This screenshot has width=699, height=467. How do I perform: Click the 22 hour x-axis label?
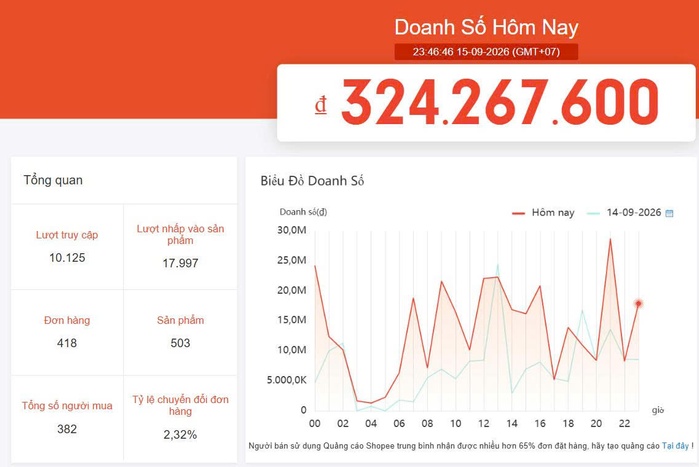(625, 423)
